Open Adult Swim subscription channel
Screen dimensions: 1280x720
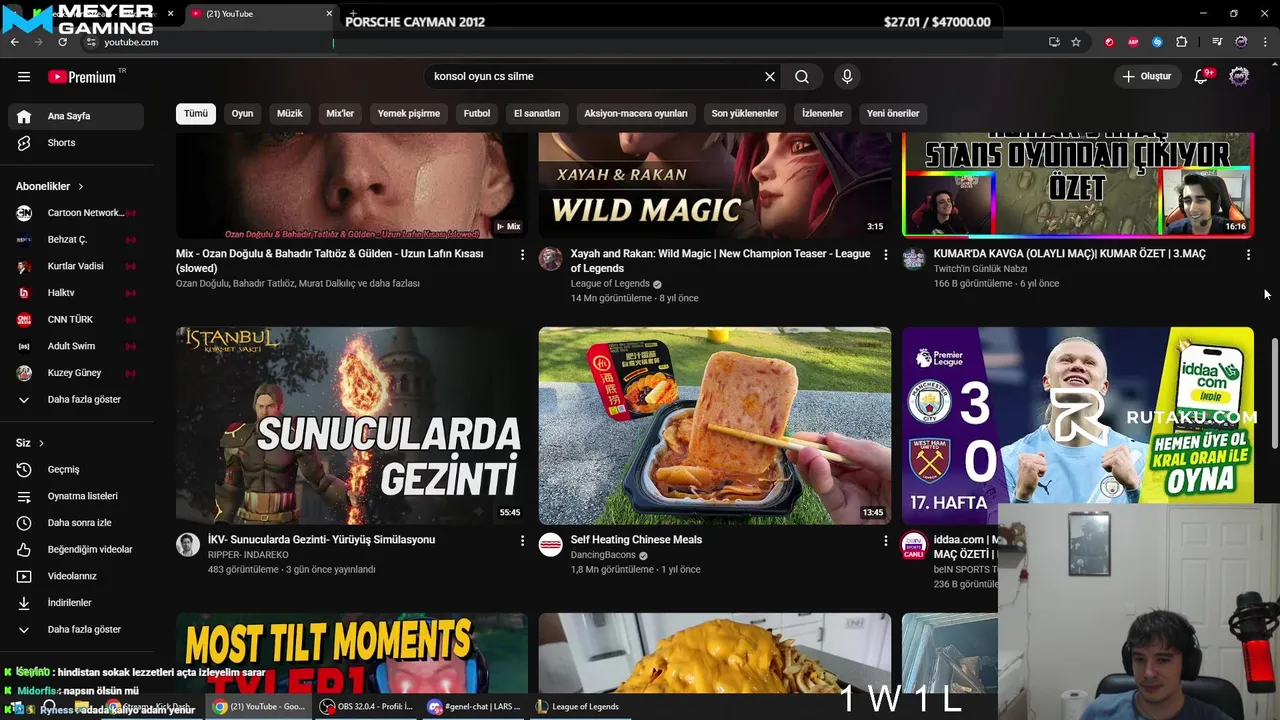point(76,346)
